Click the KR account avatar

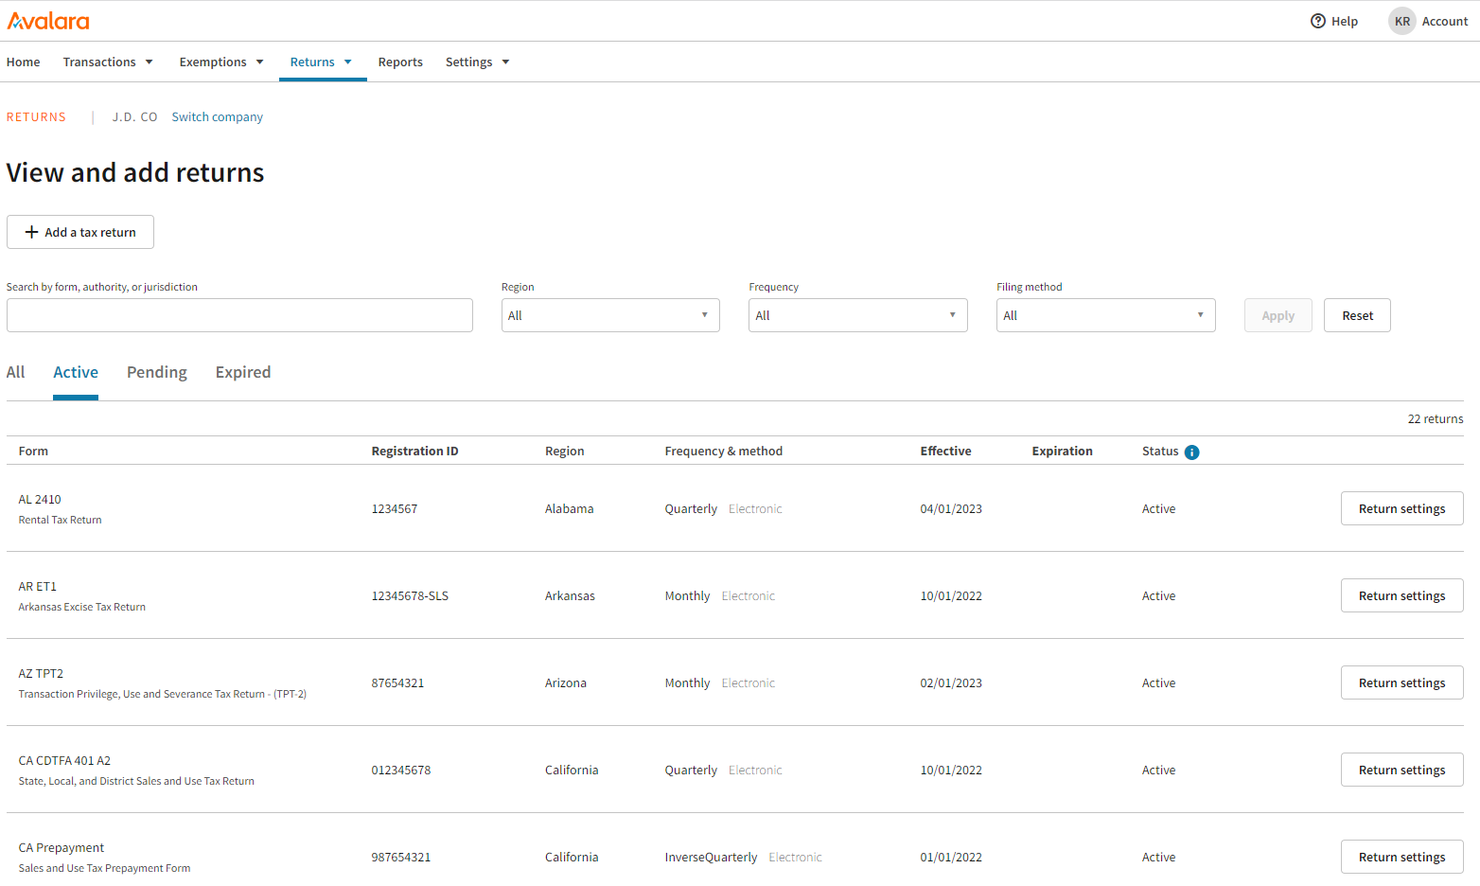pos(1400,21)
